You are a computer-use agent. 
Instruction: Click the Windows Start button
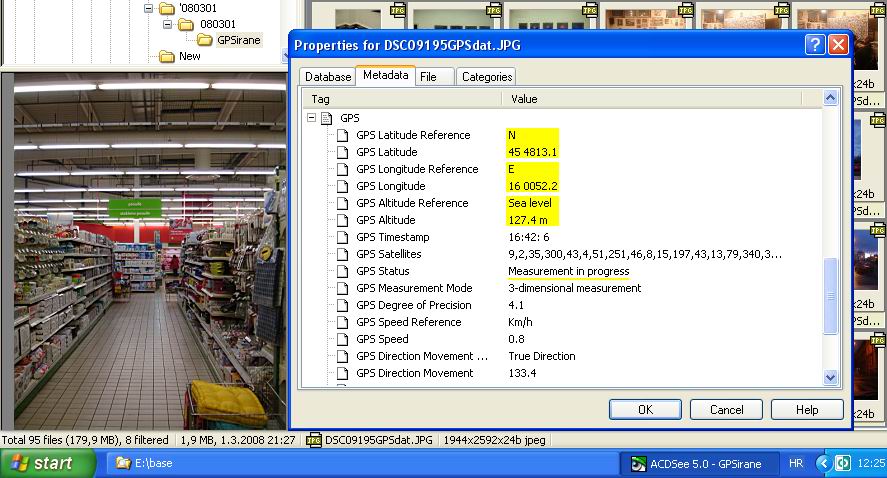[x=48, y=463]
